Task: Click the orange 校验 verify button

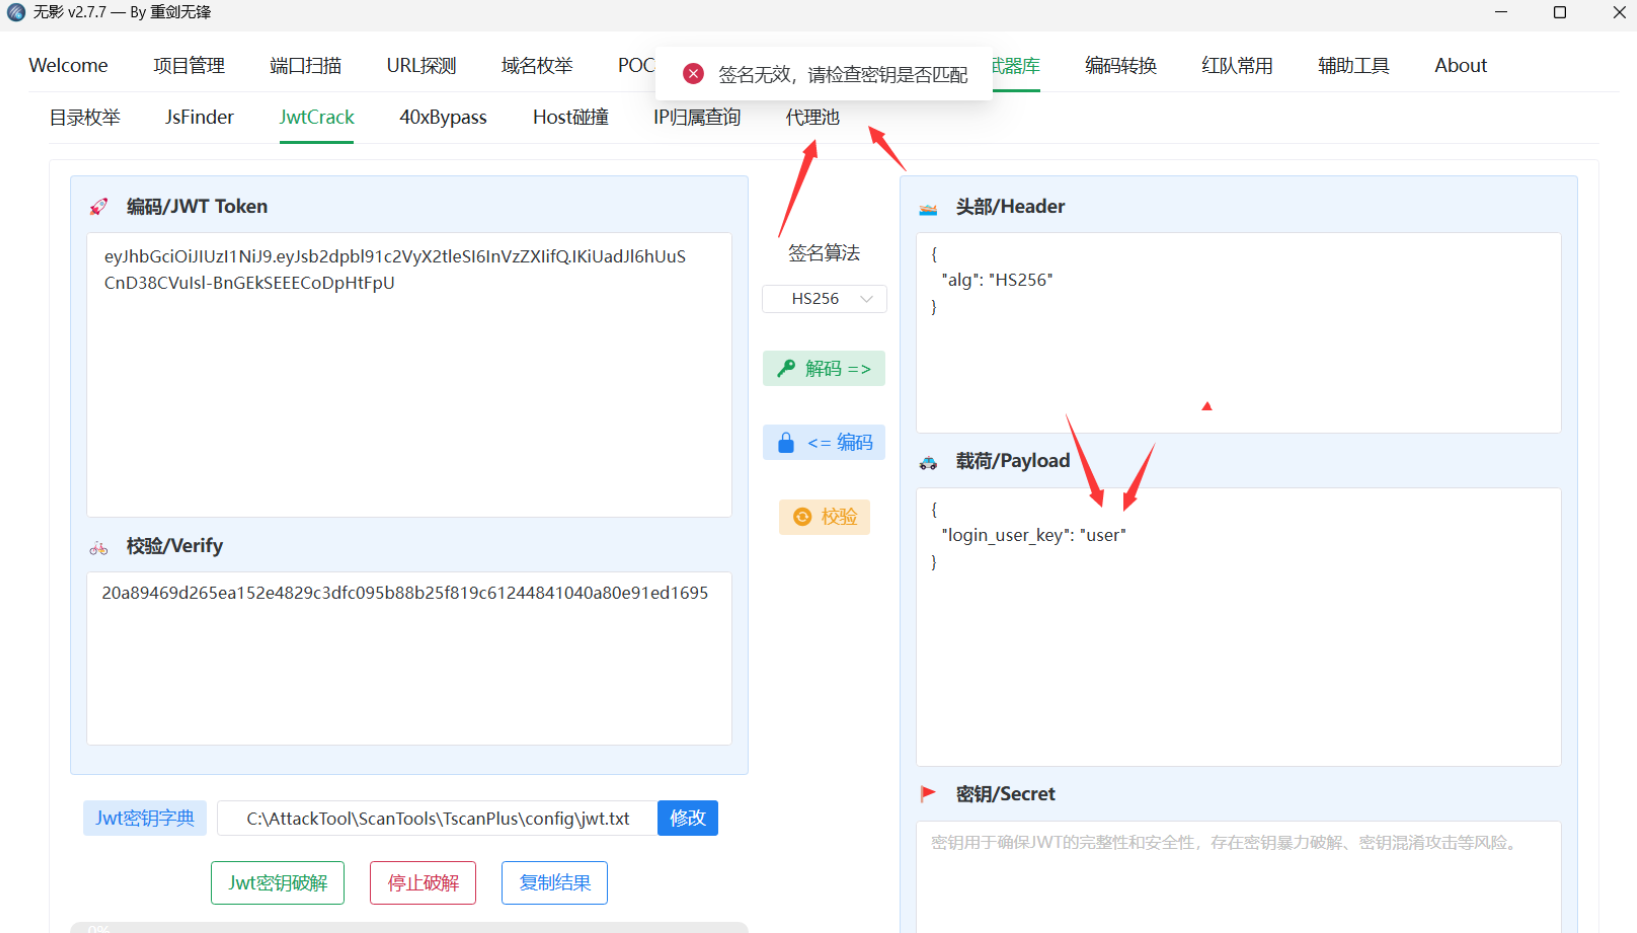Action: tap(825, 517)
